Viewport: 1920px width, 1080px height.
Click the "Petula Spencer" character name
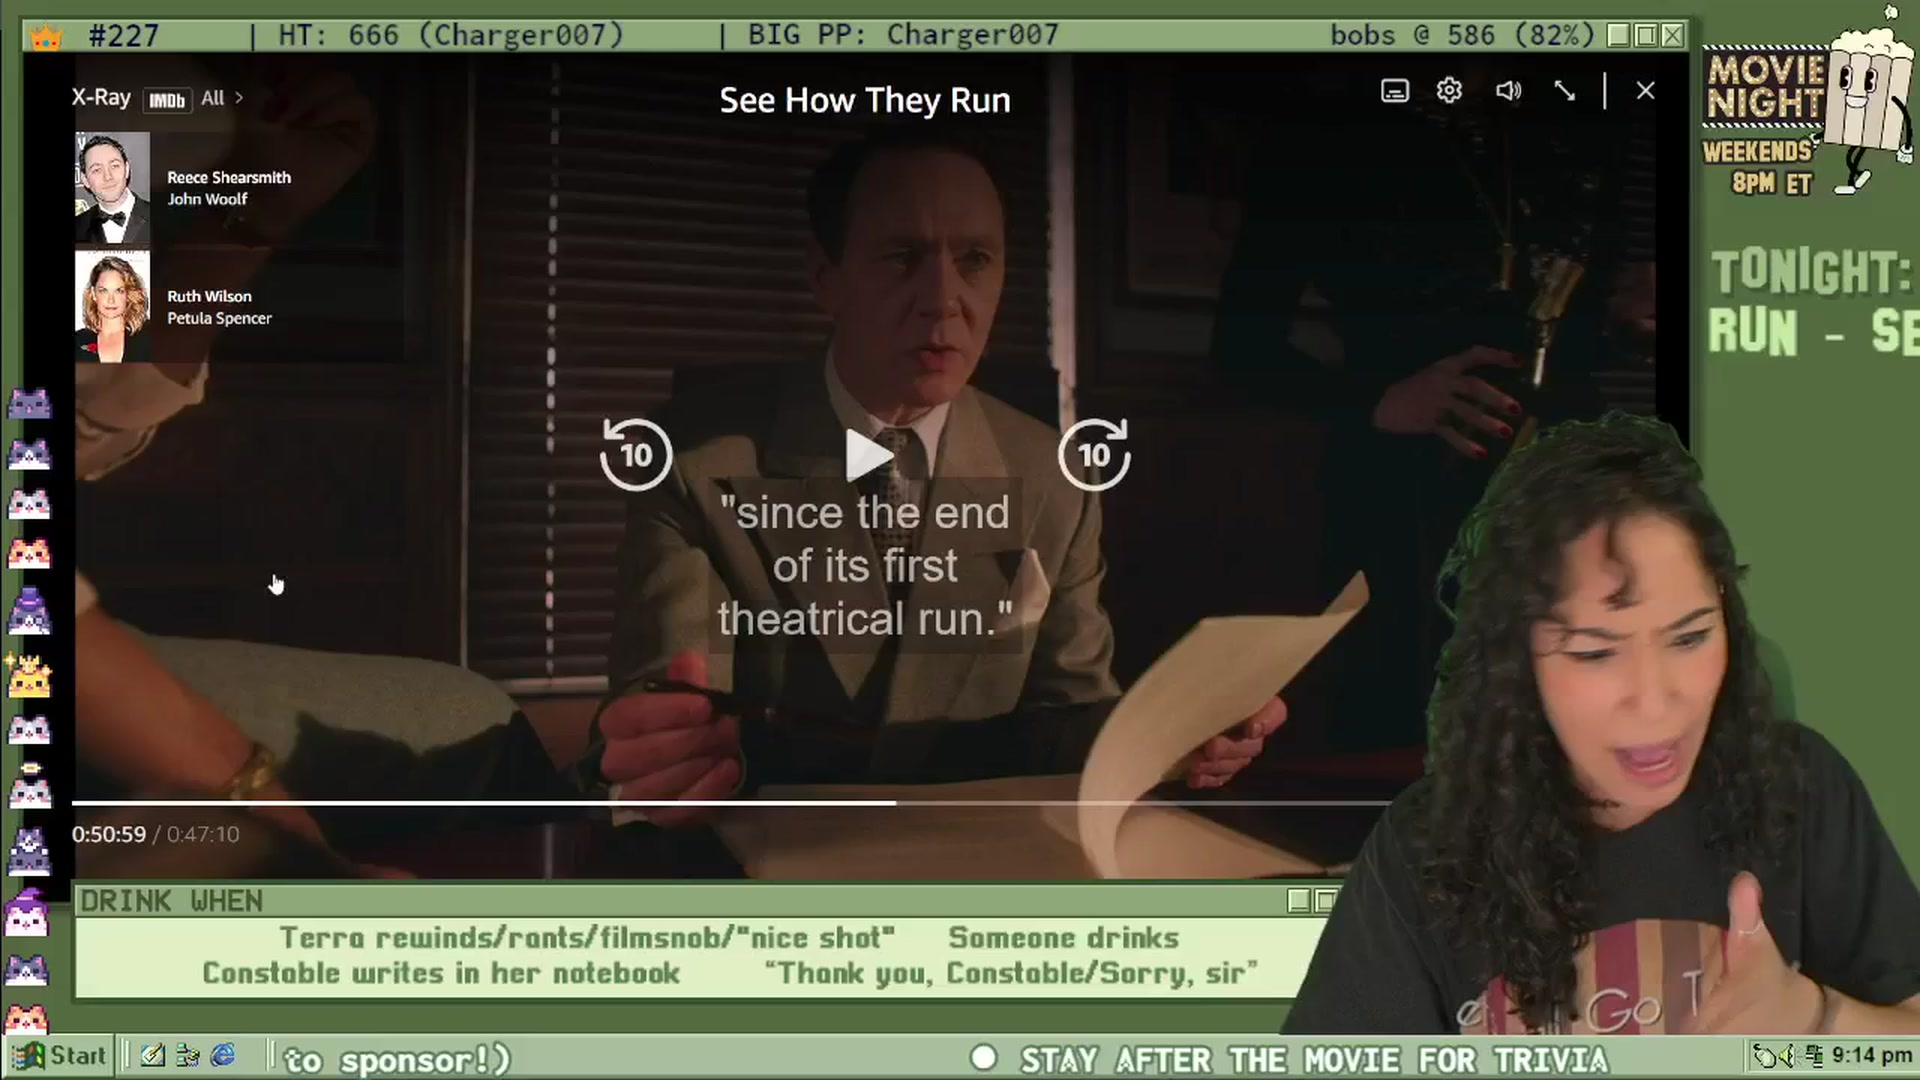219,318
